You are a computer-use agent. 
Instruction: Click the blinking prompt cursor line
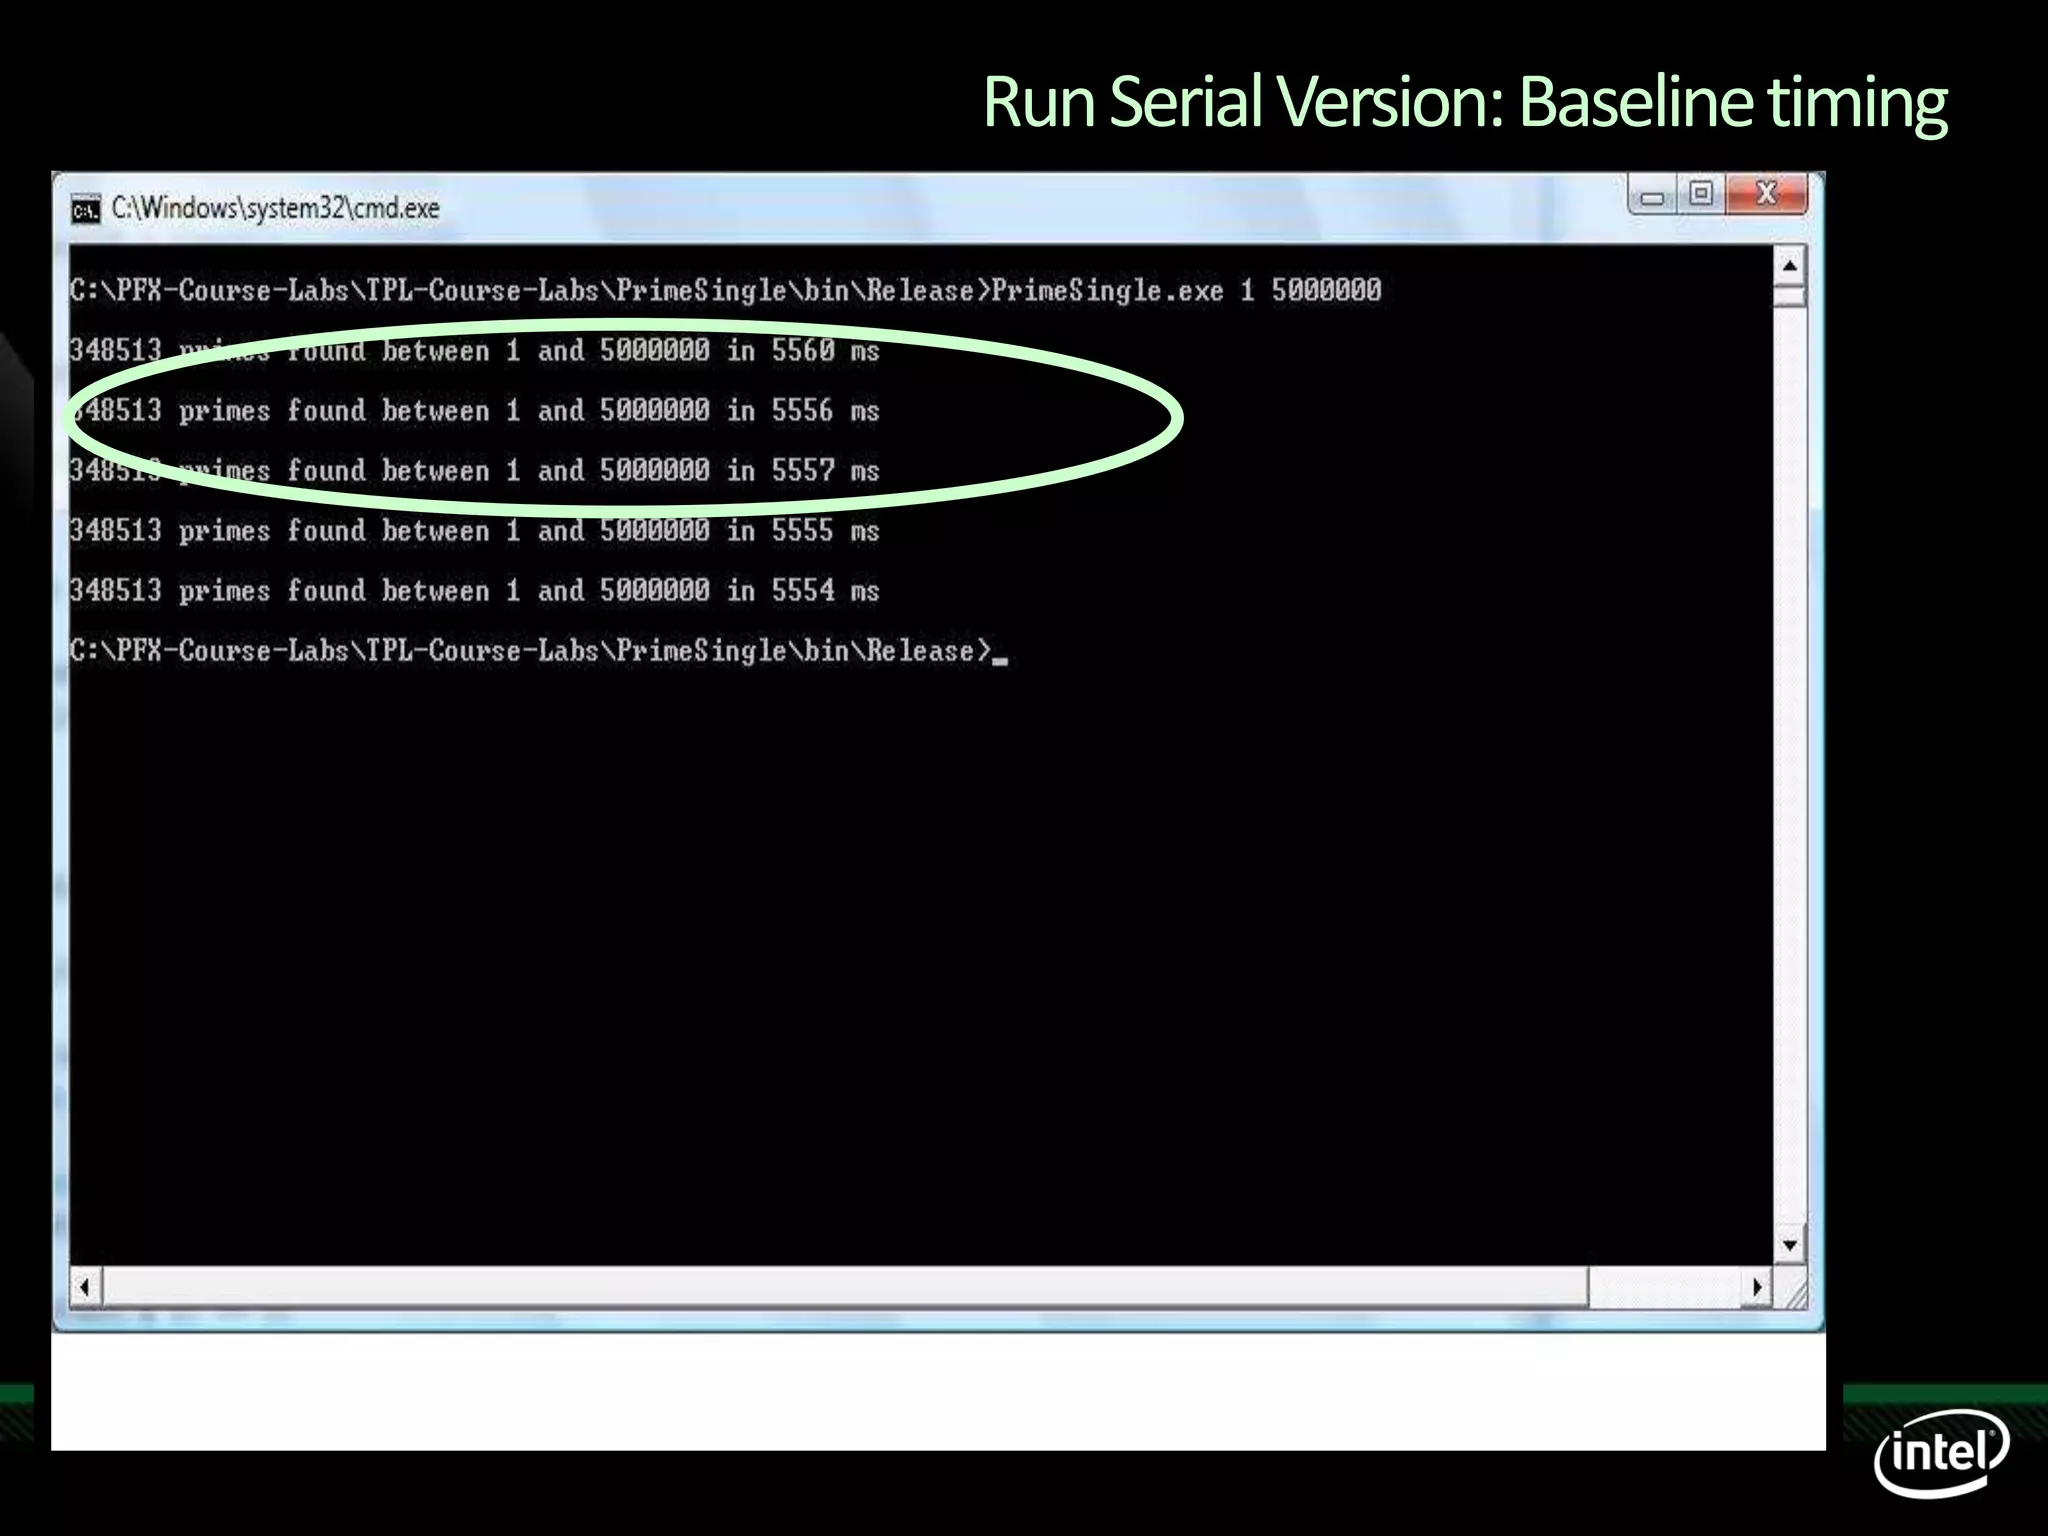pyautogui.click(x=538, y=651)
